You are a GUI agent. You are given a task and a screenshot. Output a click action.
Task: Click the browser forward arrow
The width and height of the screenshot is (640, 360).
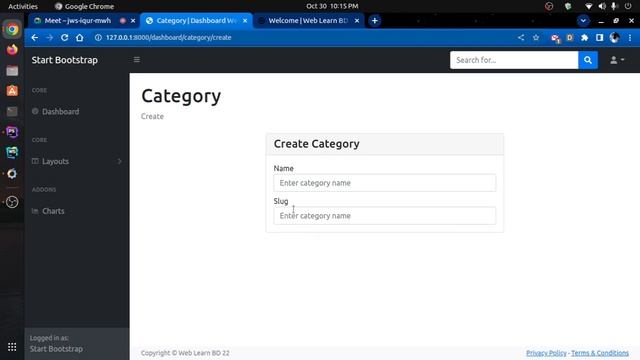coord(49,38)
